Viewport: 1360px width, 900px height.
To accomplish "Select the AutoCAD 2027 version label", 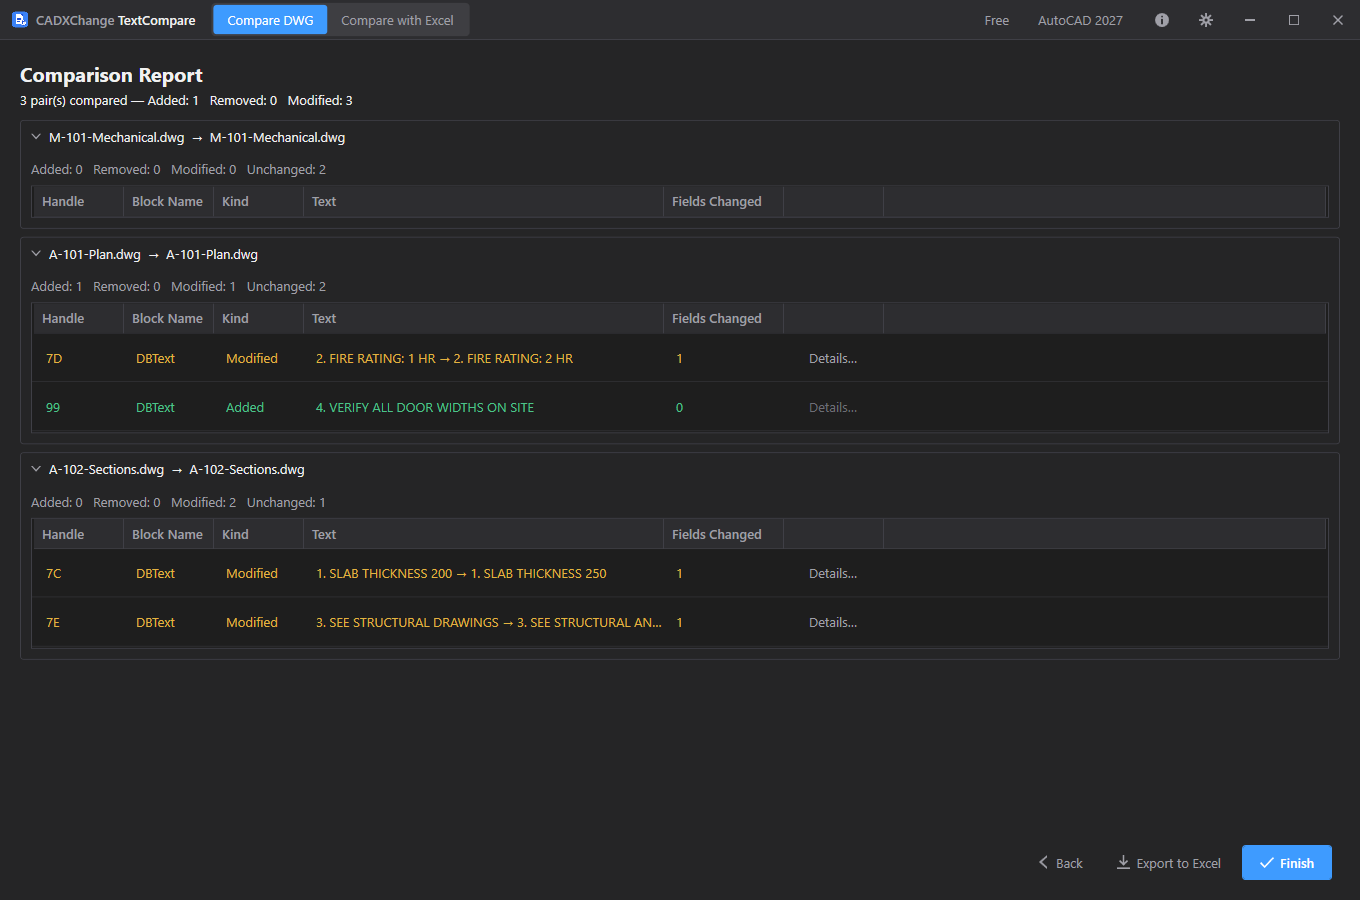I will point(1080,20).
